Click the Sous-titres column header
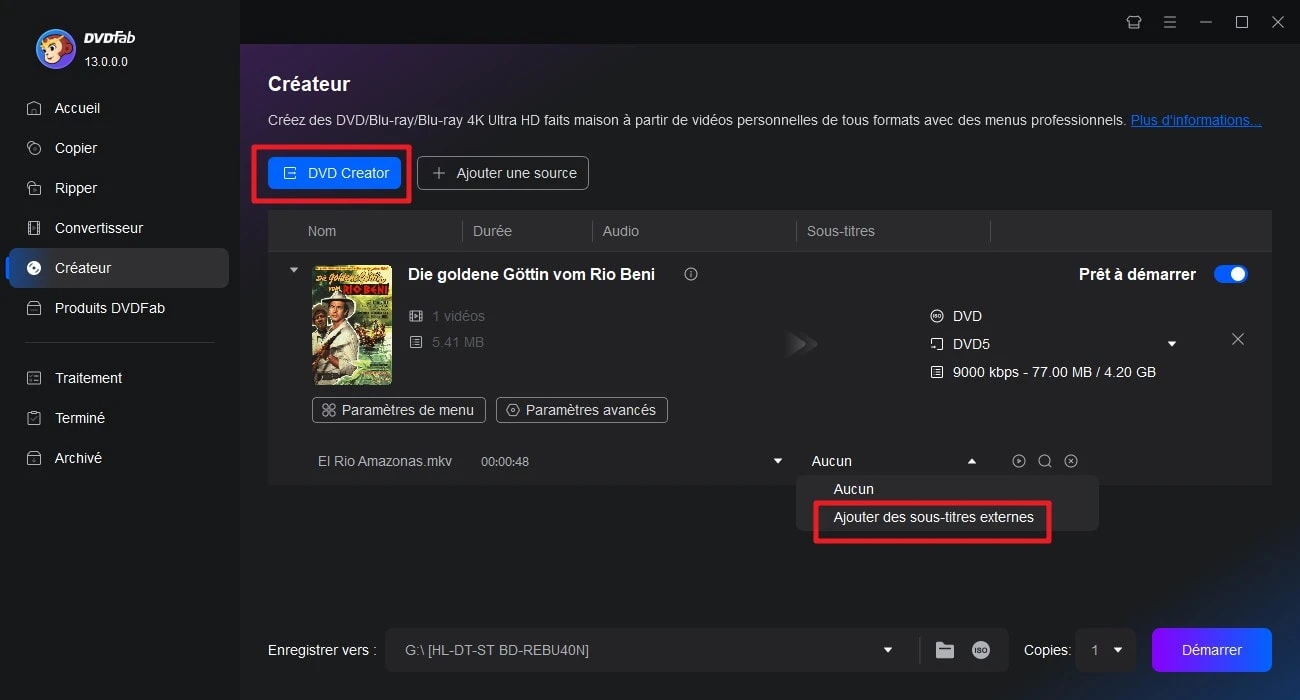The height and width of the screenshot is (700, 1300). 841,231
